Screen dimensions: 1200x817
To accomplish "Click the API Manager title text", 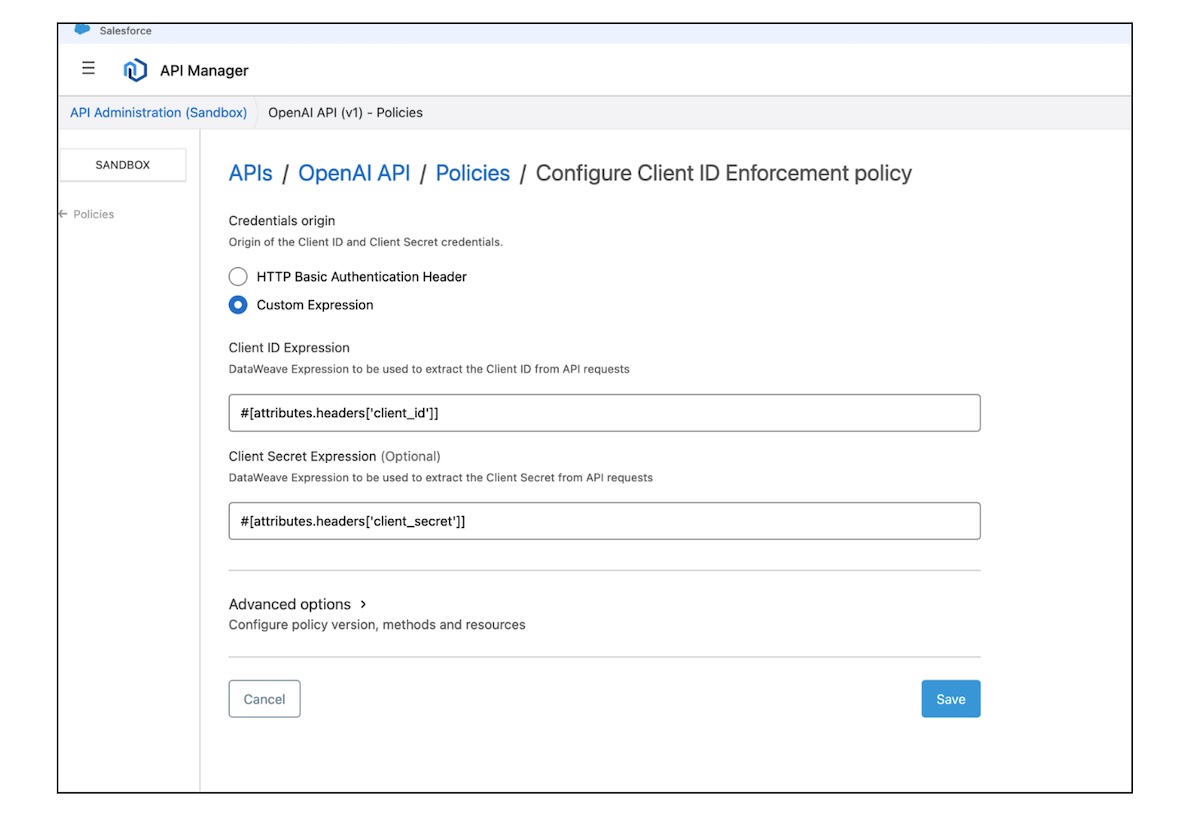I will [x=204, y=71].
